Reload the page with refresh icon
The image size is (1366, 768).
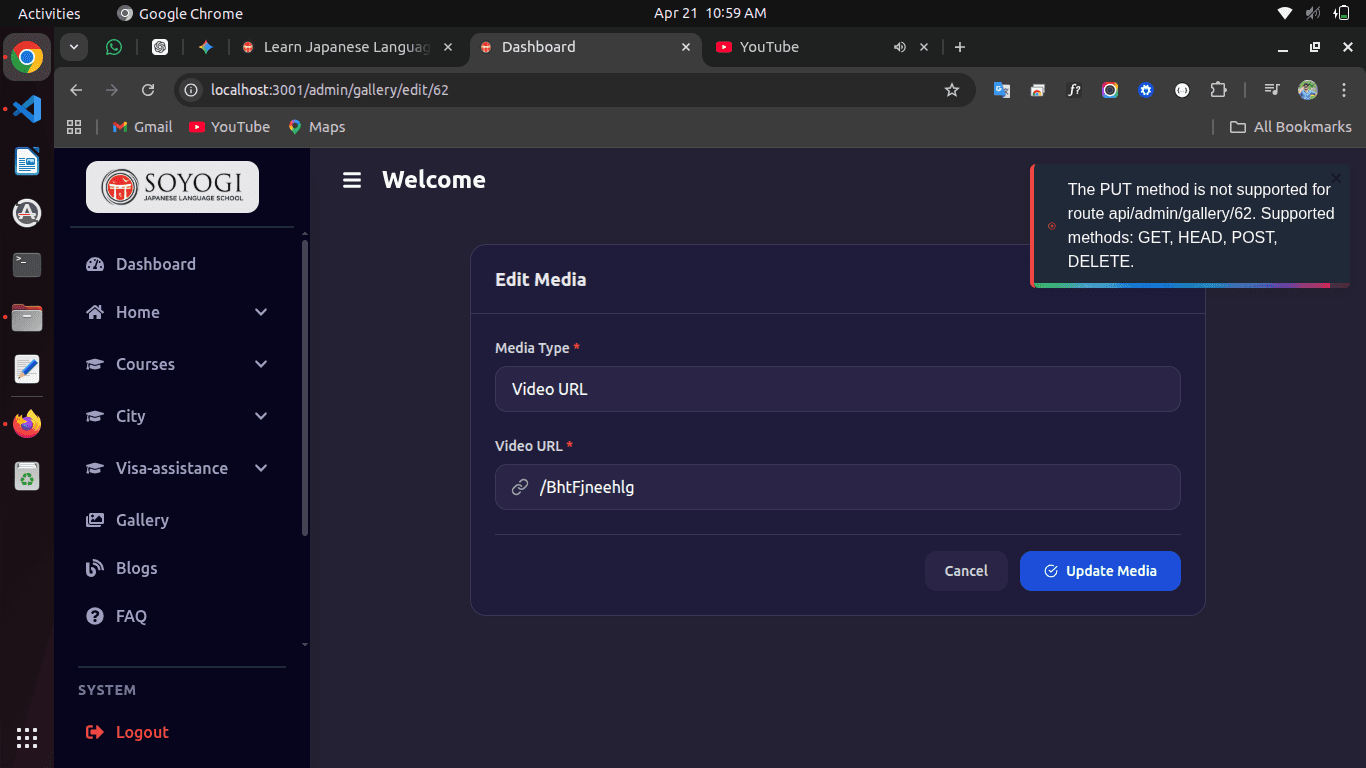pos(148,90)
